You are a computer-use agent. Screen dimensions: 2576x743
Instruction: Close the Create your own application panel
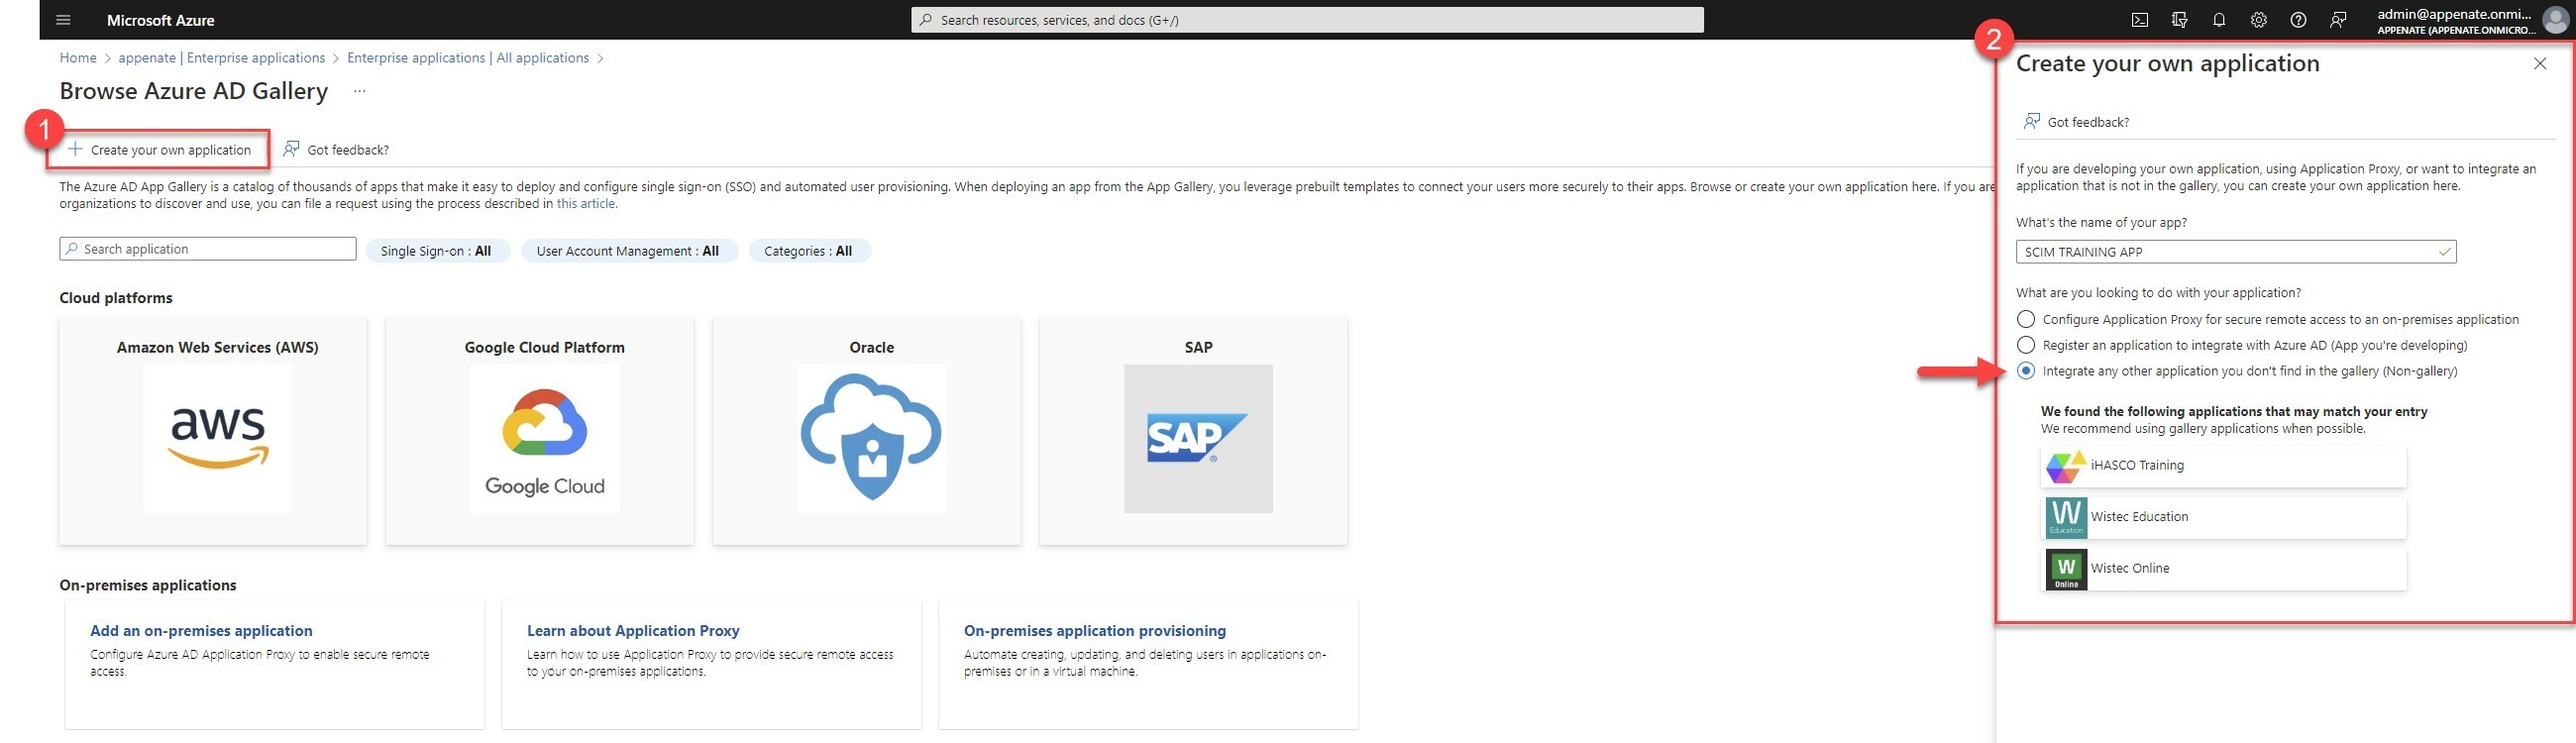click(x=2540, y=64)
